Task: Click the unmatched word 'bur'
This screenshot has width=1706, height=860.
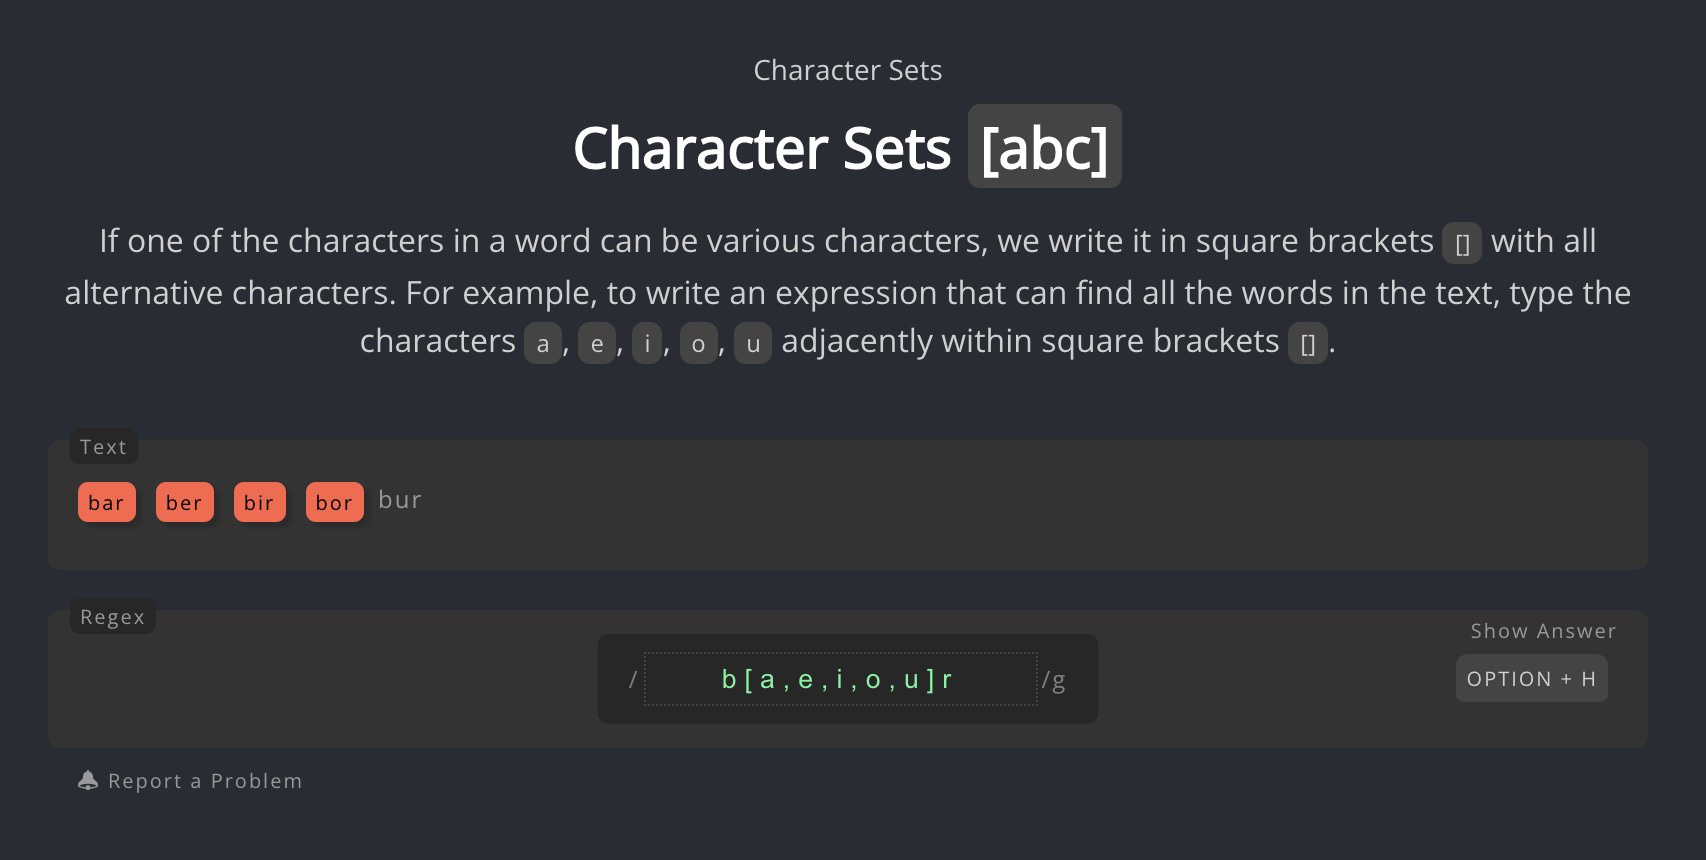Action: [400, 499]
